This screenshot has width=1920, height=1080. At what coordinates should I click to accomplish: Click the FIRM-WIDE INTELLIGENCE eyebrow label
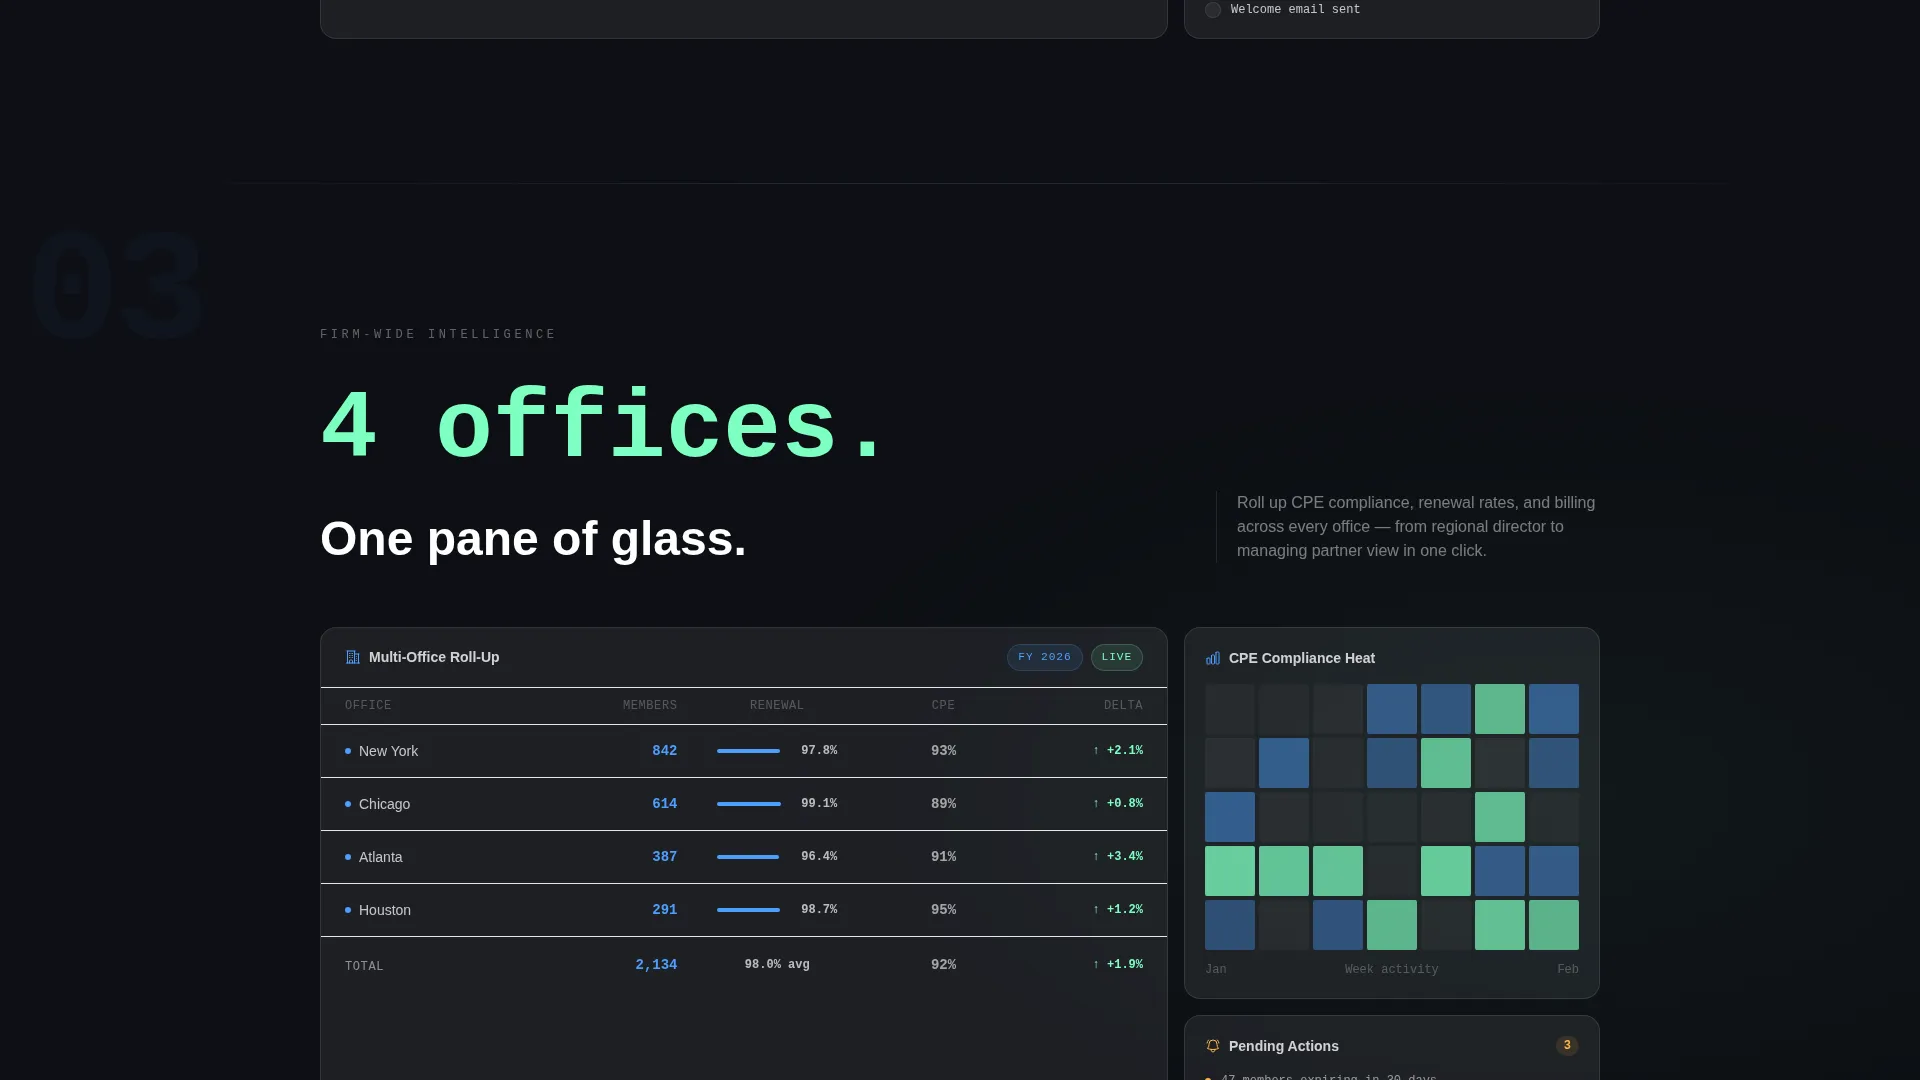(438, 335)
